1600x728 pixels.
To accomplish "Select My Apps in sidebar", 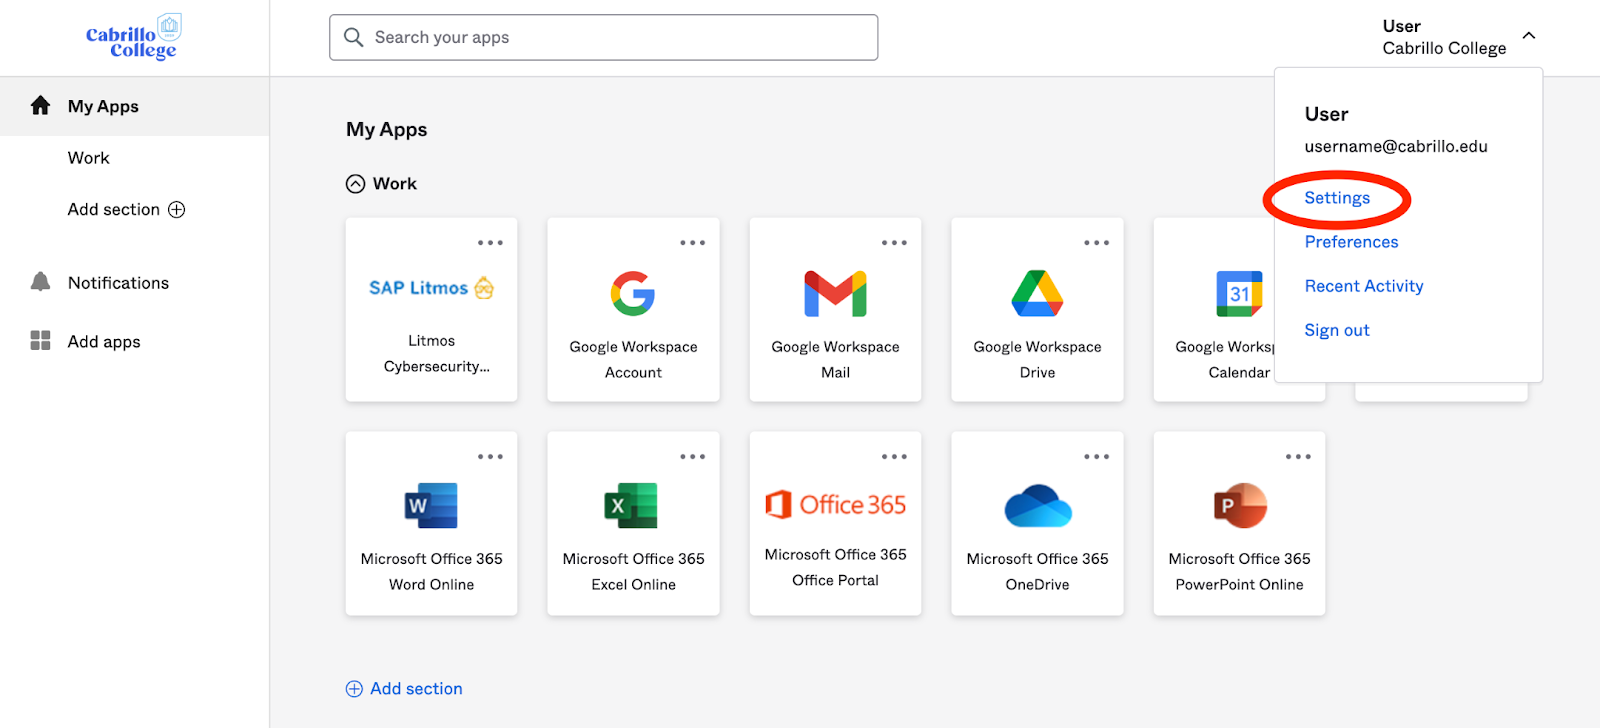I will pyautogui.click(x=134, y=106).
